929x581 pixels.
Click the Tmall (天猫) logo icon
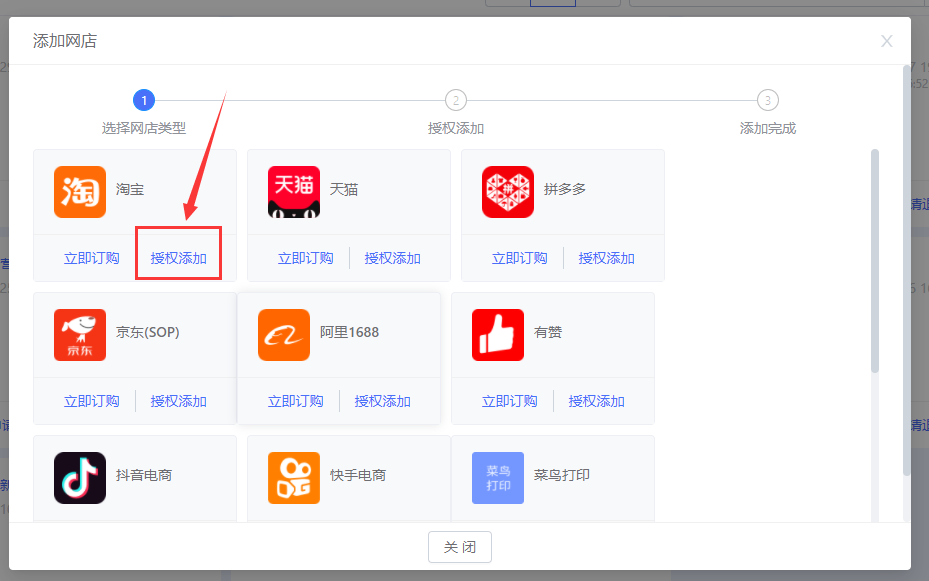[x=294, y=192]
